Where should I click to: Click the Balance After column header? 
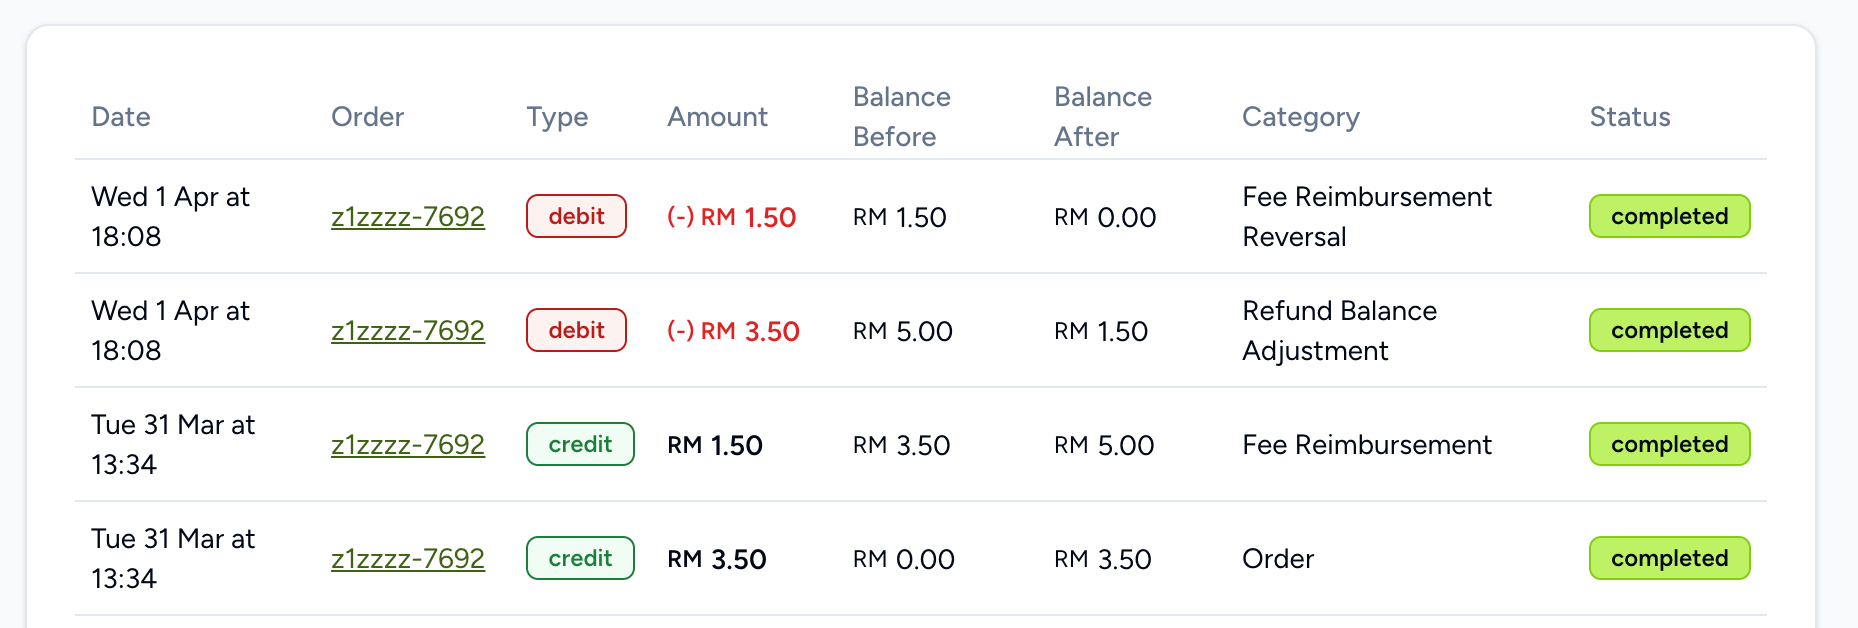pyautogui.click(x=1102, y=117)
